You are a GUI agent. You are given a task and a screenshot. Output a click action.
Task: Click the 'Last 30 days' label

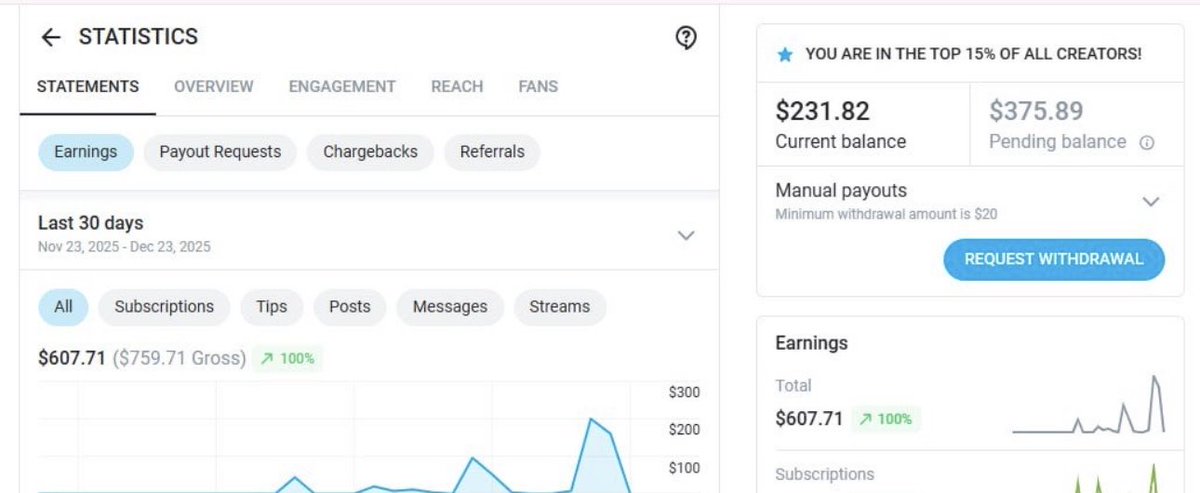(x=91, y=223)
